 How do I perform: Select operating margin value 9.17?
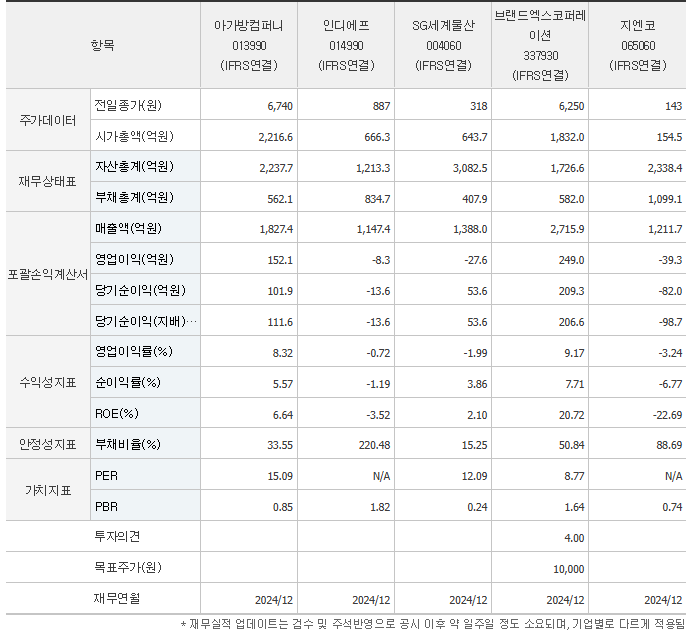pyautogui.click(x=574, y=353)
